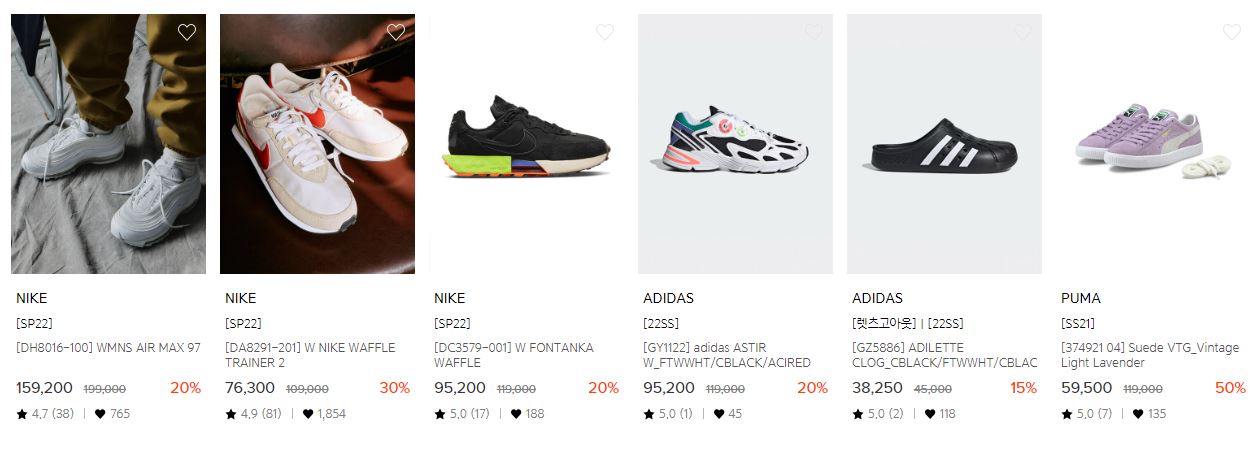Open W FONTANKA WAFFLE product title

pos(514,355)
